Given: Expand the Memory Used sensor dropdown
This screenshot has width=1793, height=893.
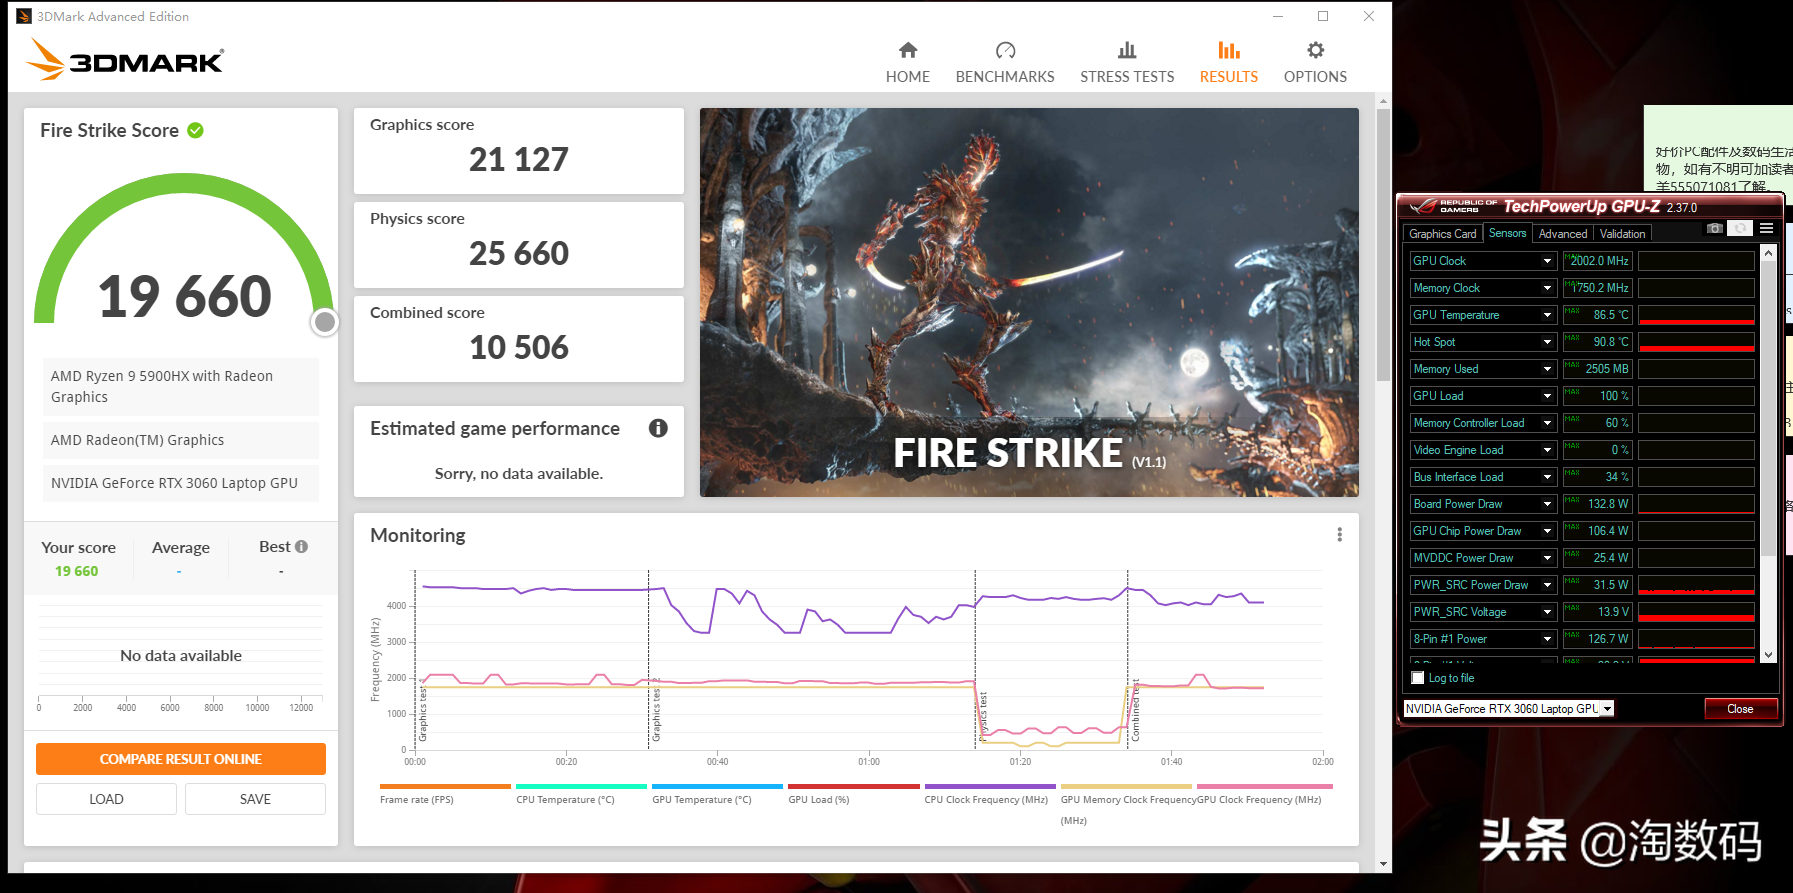Looking at the screenshot, I should tap(1547, 369).
